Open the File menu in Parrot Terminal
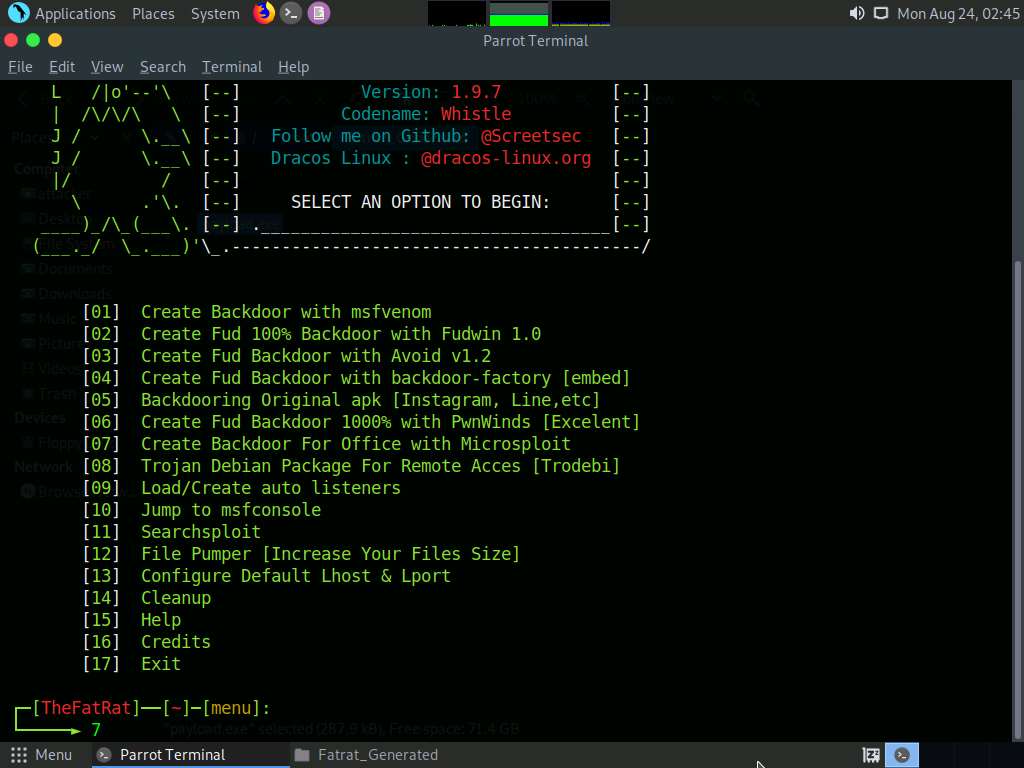 [x=20, y=67]
